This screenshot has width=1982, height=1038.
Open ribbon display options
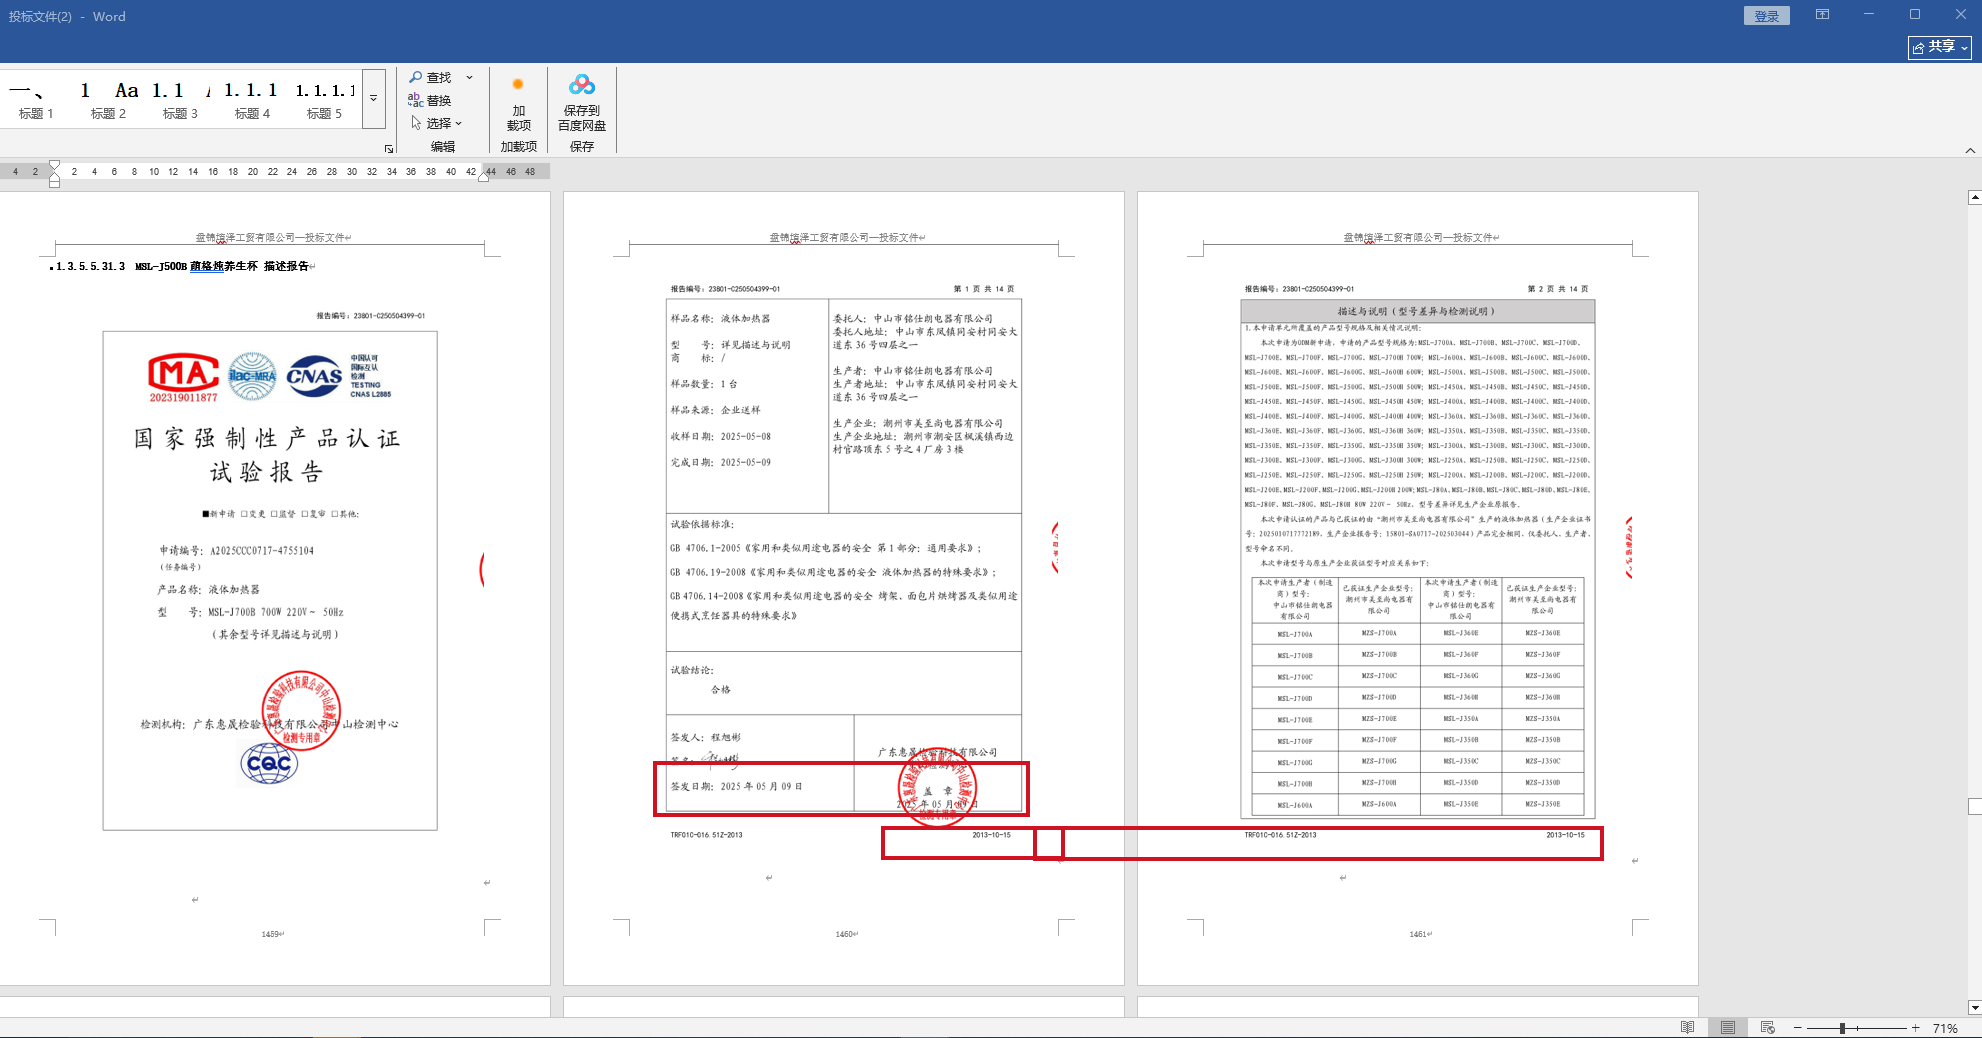click(1822, 15)
